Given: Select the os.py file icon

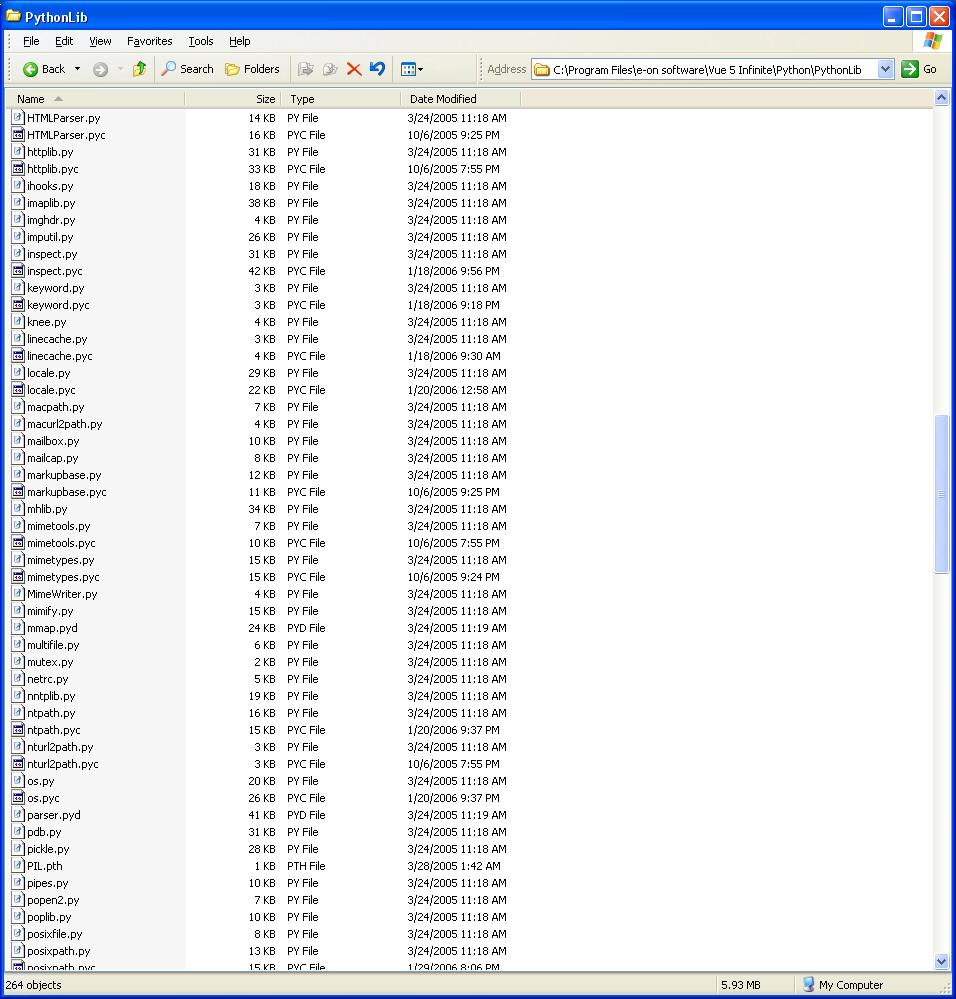Looking at the screenshot, I should (18, 780).
